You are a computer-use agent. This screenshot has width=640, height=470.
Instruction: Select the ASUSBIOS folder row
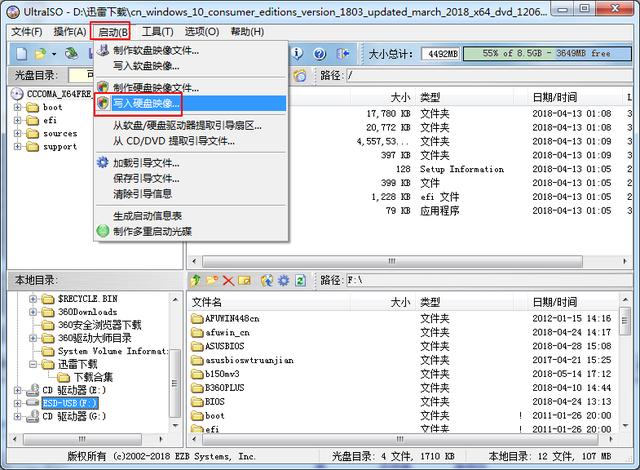(x=404, y=346)
